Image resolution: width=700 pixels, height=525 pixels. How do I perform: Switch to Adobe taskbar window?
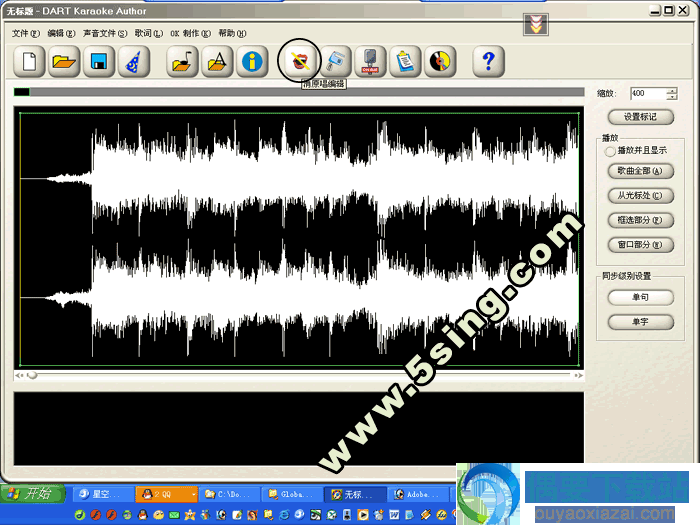(x=418, y=494)
